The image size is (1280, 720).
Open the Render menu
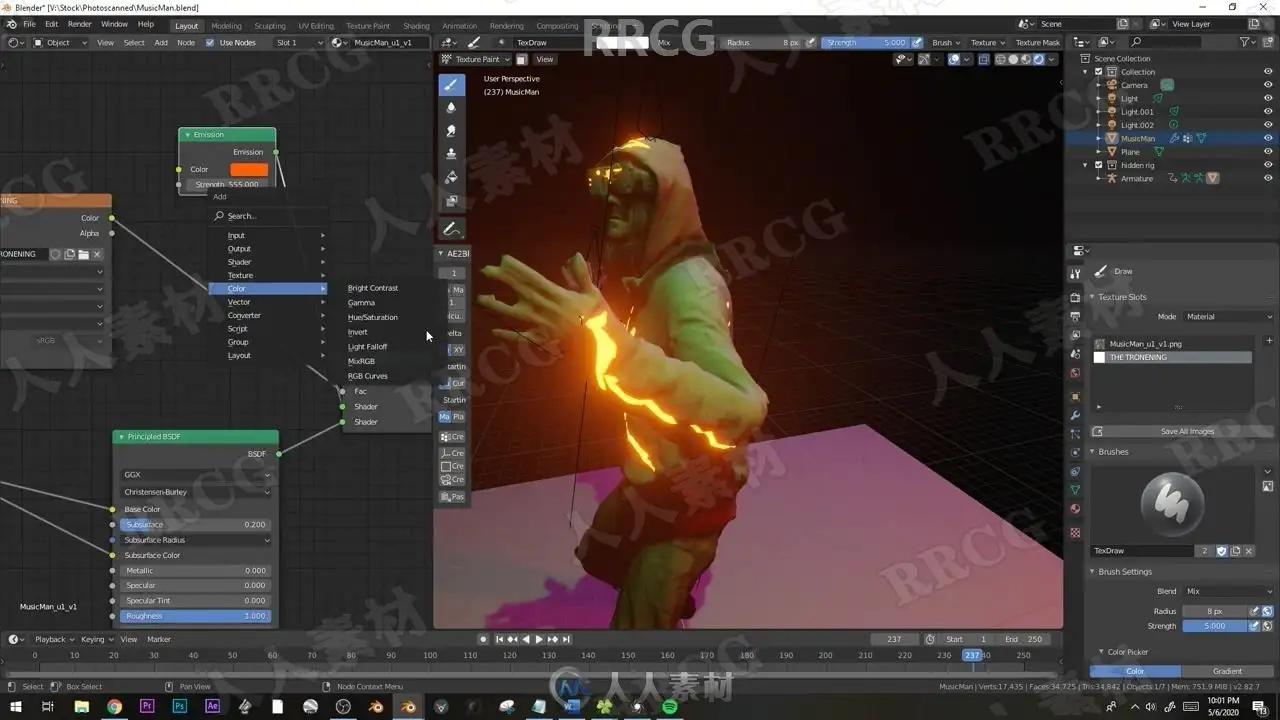pos(80,24)
